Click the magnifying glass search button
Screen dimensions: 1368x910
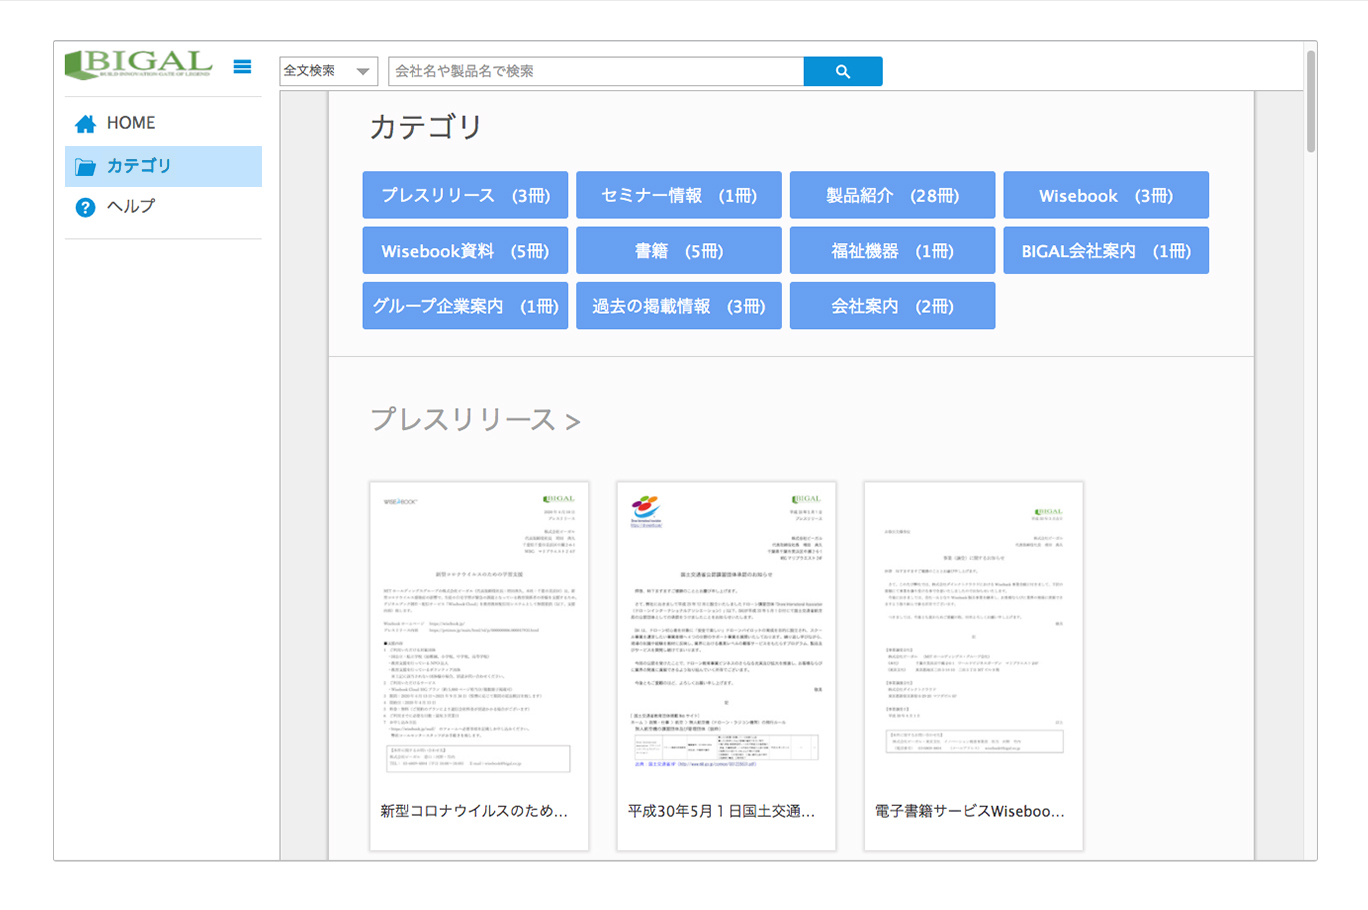tap(842, 71)
